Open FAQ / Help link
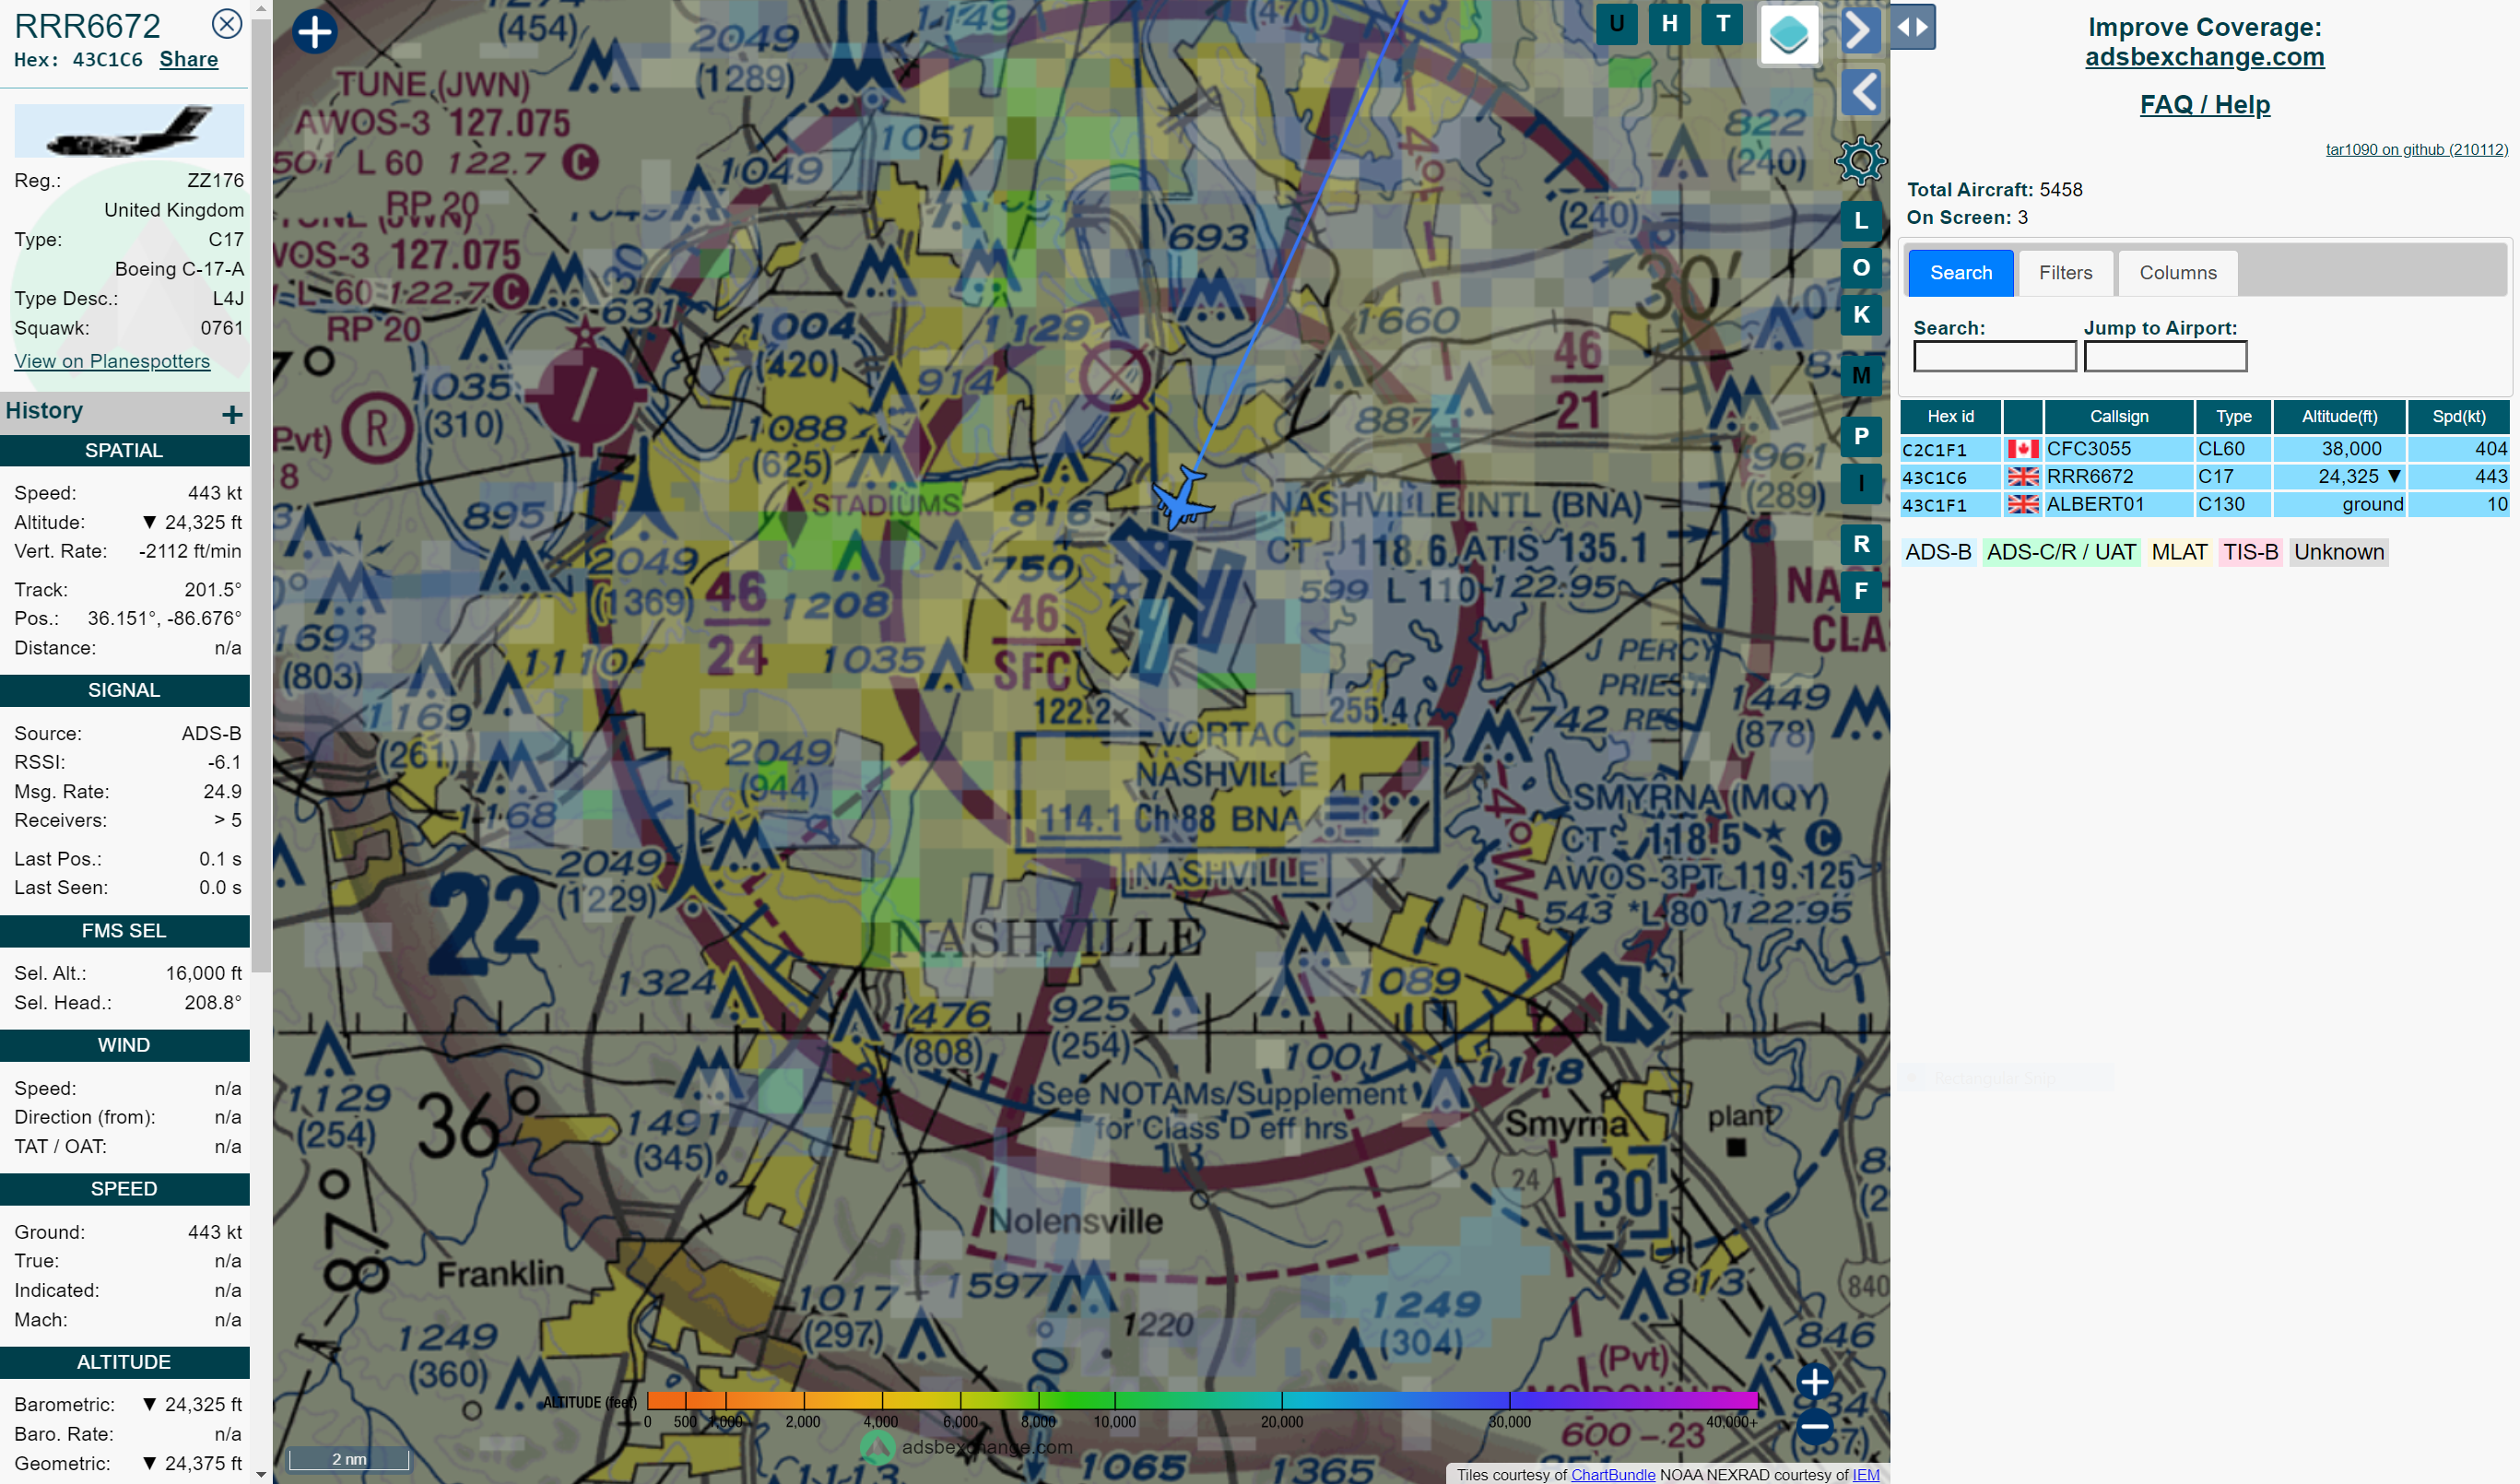Screen dimensions: 2520x1484 [x=2204, y=104]
